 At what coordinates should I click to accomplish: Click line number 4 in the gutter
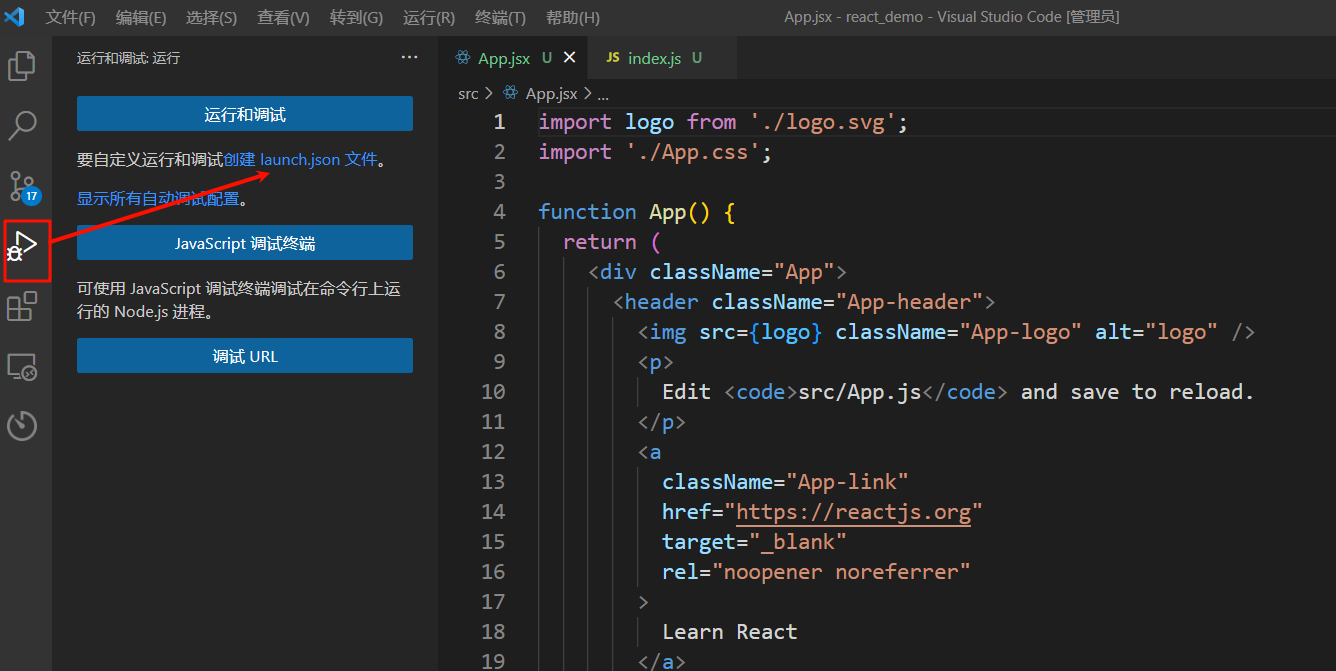pyautogui.click(x=499, y=212)
